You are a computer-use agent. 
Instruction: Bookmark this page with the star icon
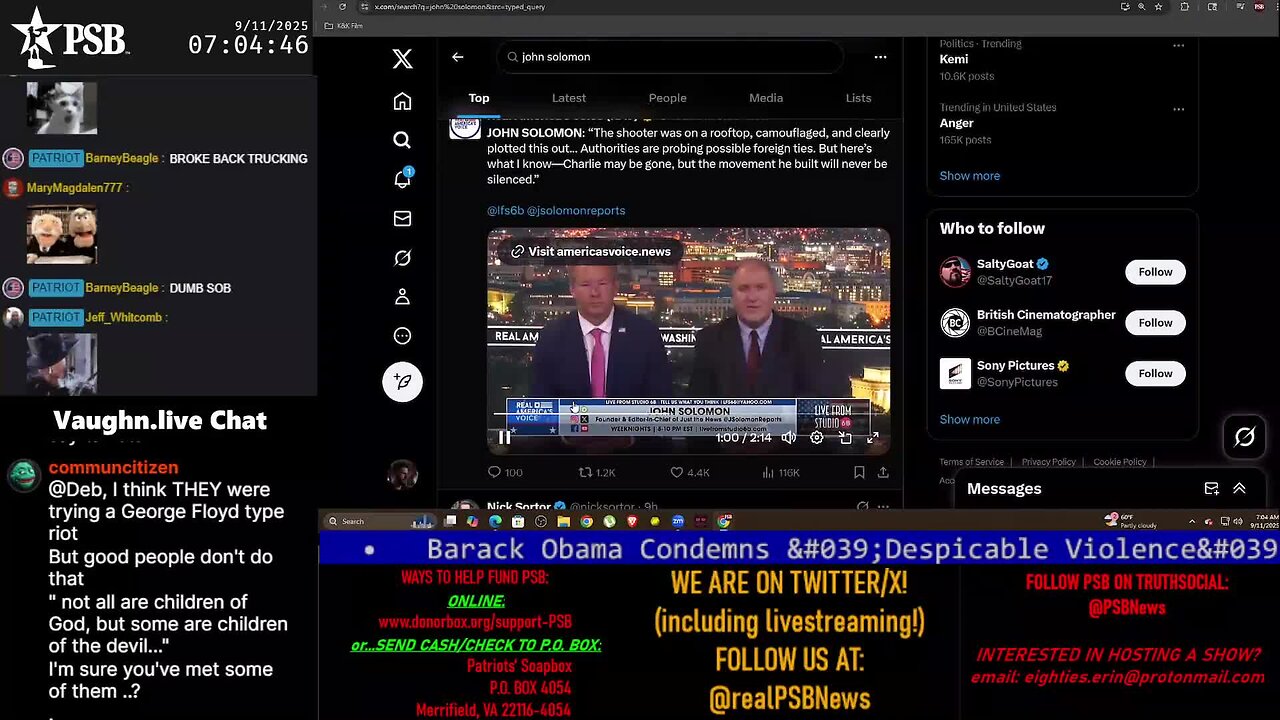(1158, 7)
